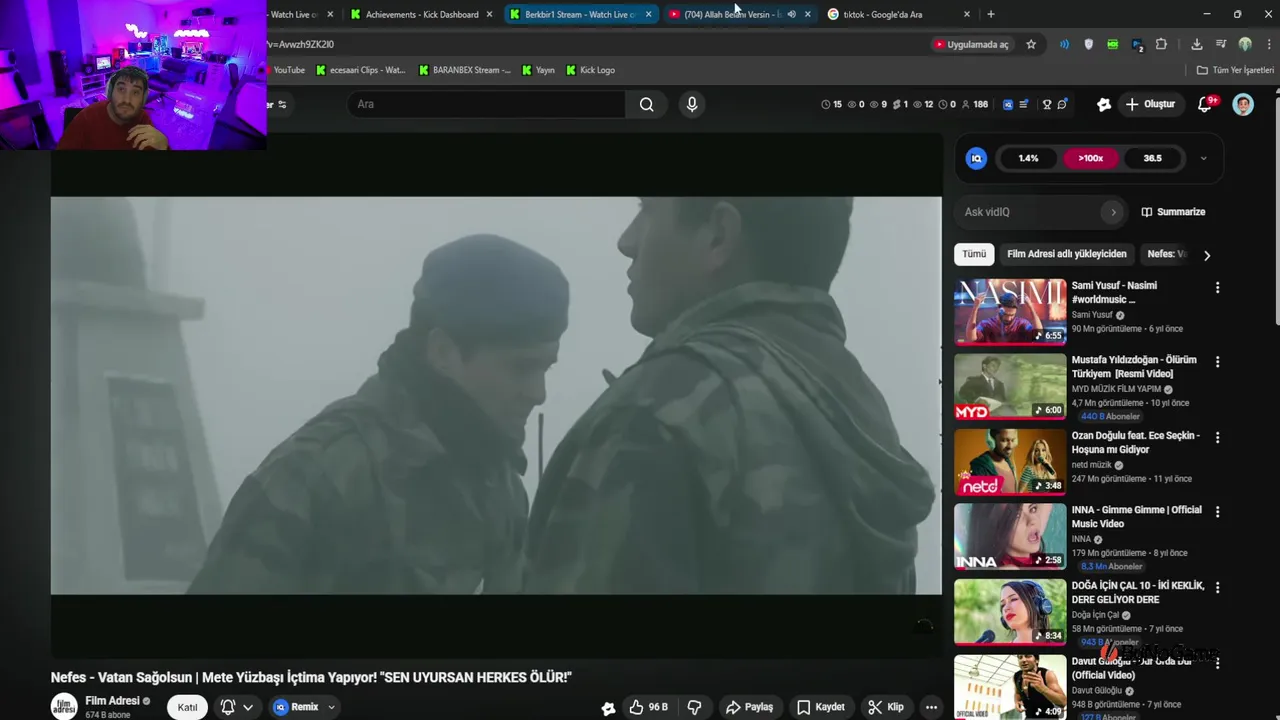1280x720 pixels.
Task: Open options for Mustafa Yıldızdoğan video
Action: pos(1217,361)
